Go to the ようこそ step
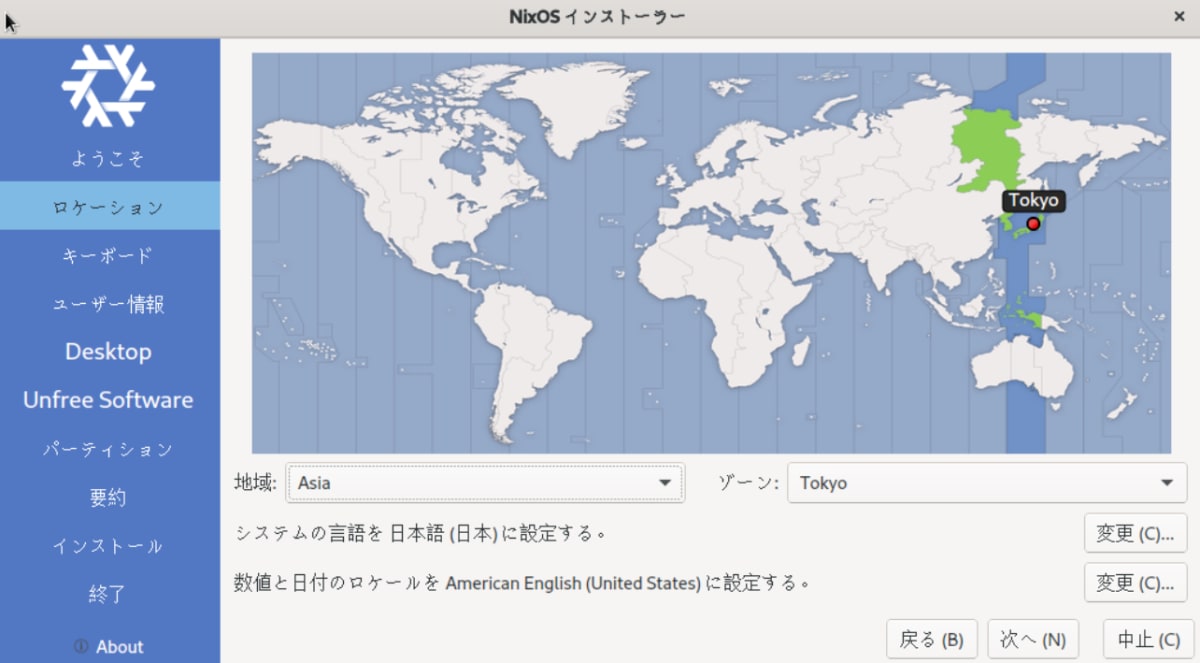The height and width of the screenshot is (663, 1200). 108,158
